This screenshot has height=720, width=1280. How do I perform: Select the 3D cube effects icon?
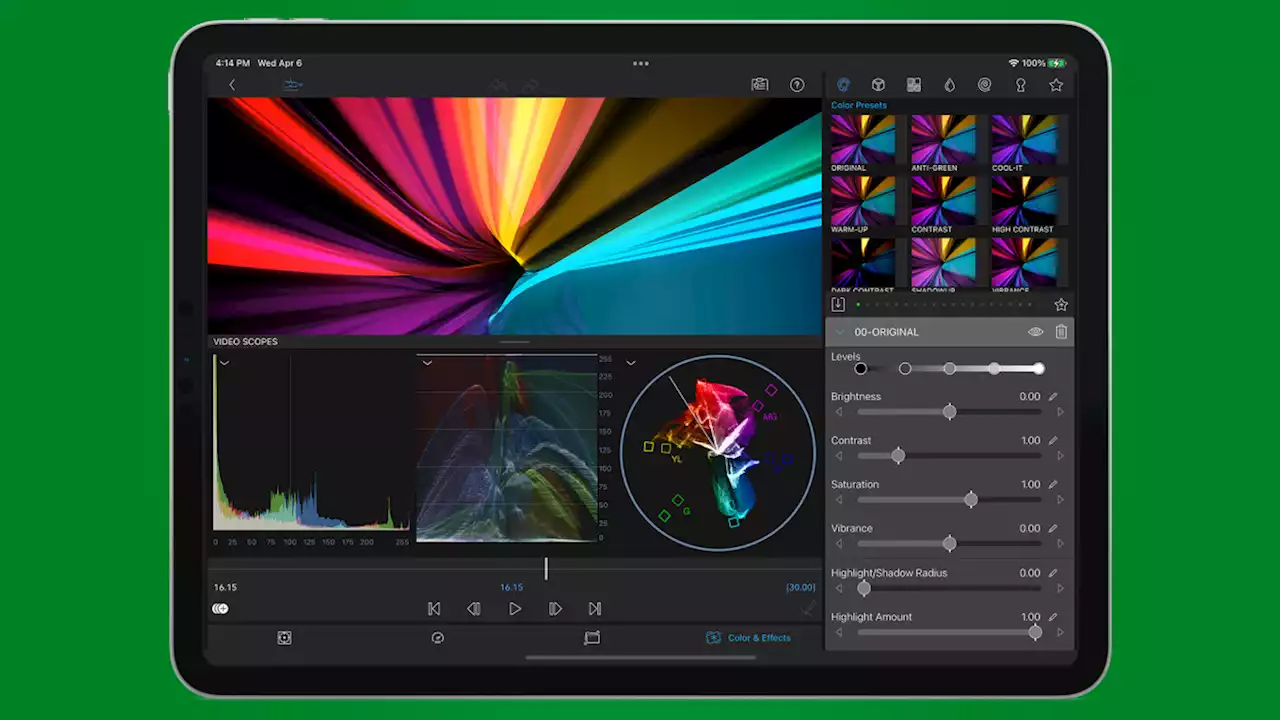878,85
